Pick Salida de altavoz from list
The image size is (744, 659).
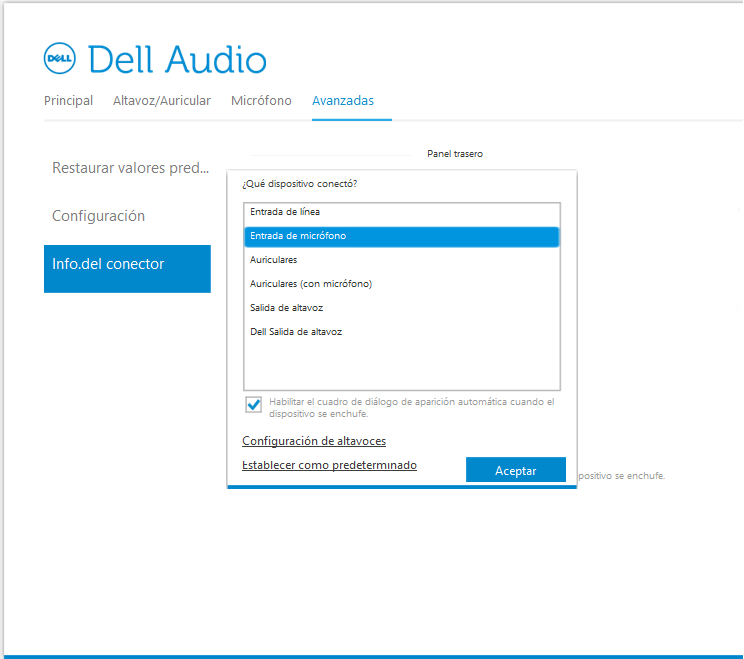tap(402, 308)
